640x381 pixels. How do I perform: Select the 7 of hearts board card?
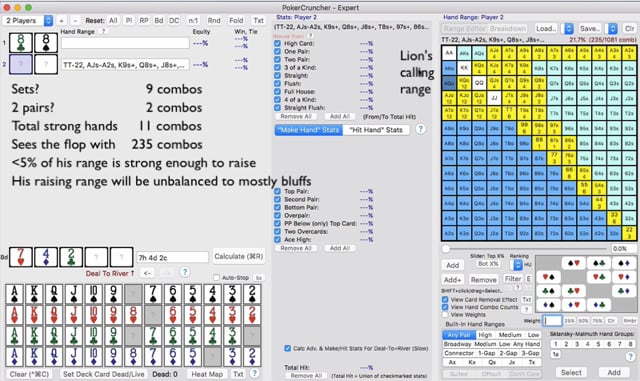21,257
